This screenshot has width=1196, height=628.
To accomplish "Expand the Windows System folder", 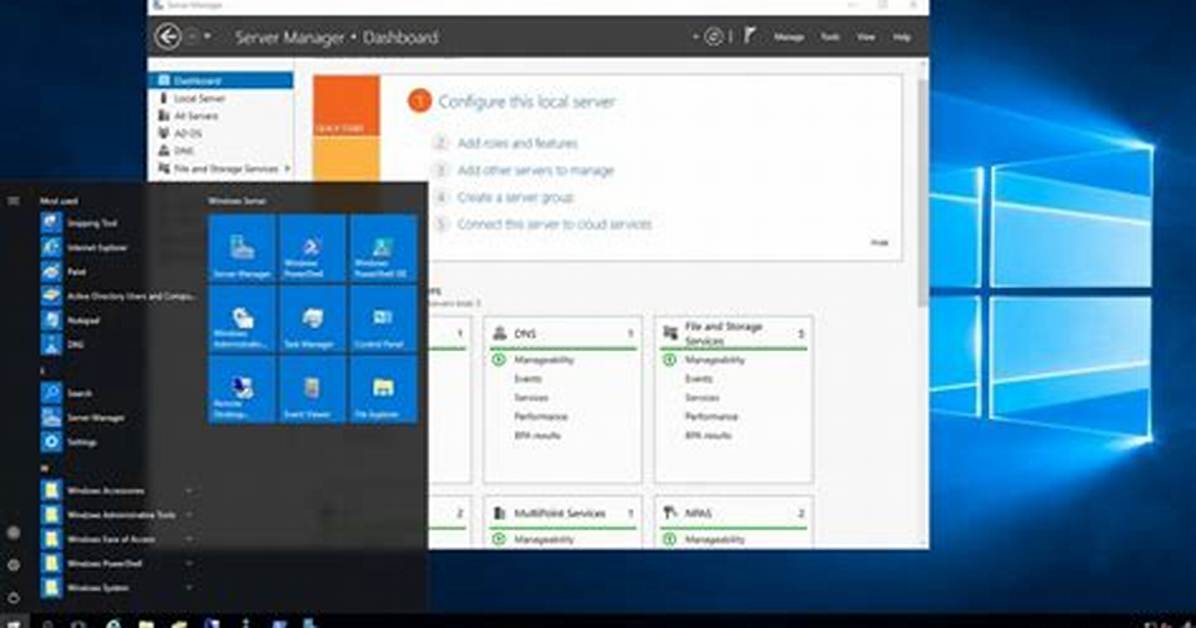I will (x=118, y=588).
